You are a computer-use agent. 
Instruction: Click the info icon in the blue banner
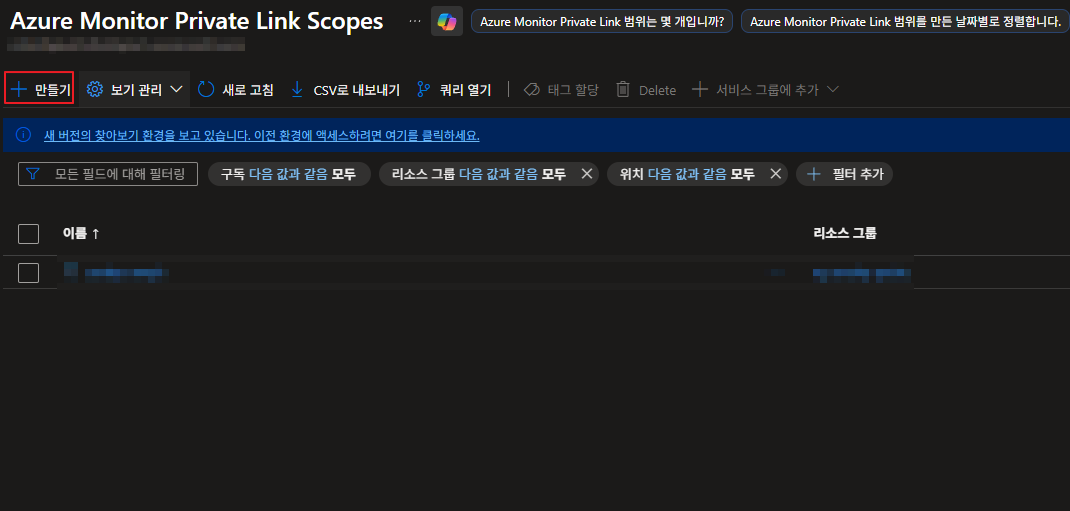click(x=23, y=135)
